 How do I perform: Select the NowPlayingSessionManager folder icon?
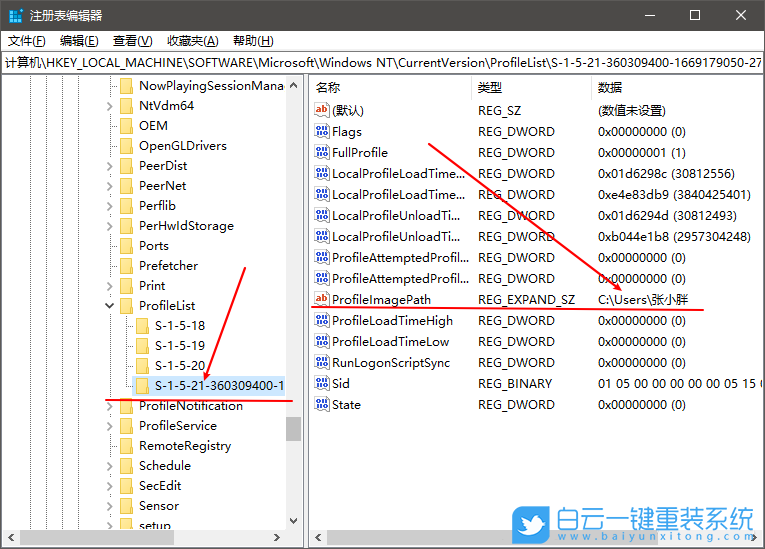coord(126,86)
